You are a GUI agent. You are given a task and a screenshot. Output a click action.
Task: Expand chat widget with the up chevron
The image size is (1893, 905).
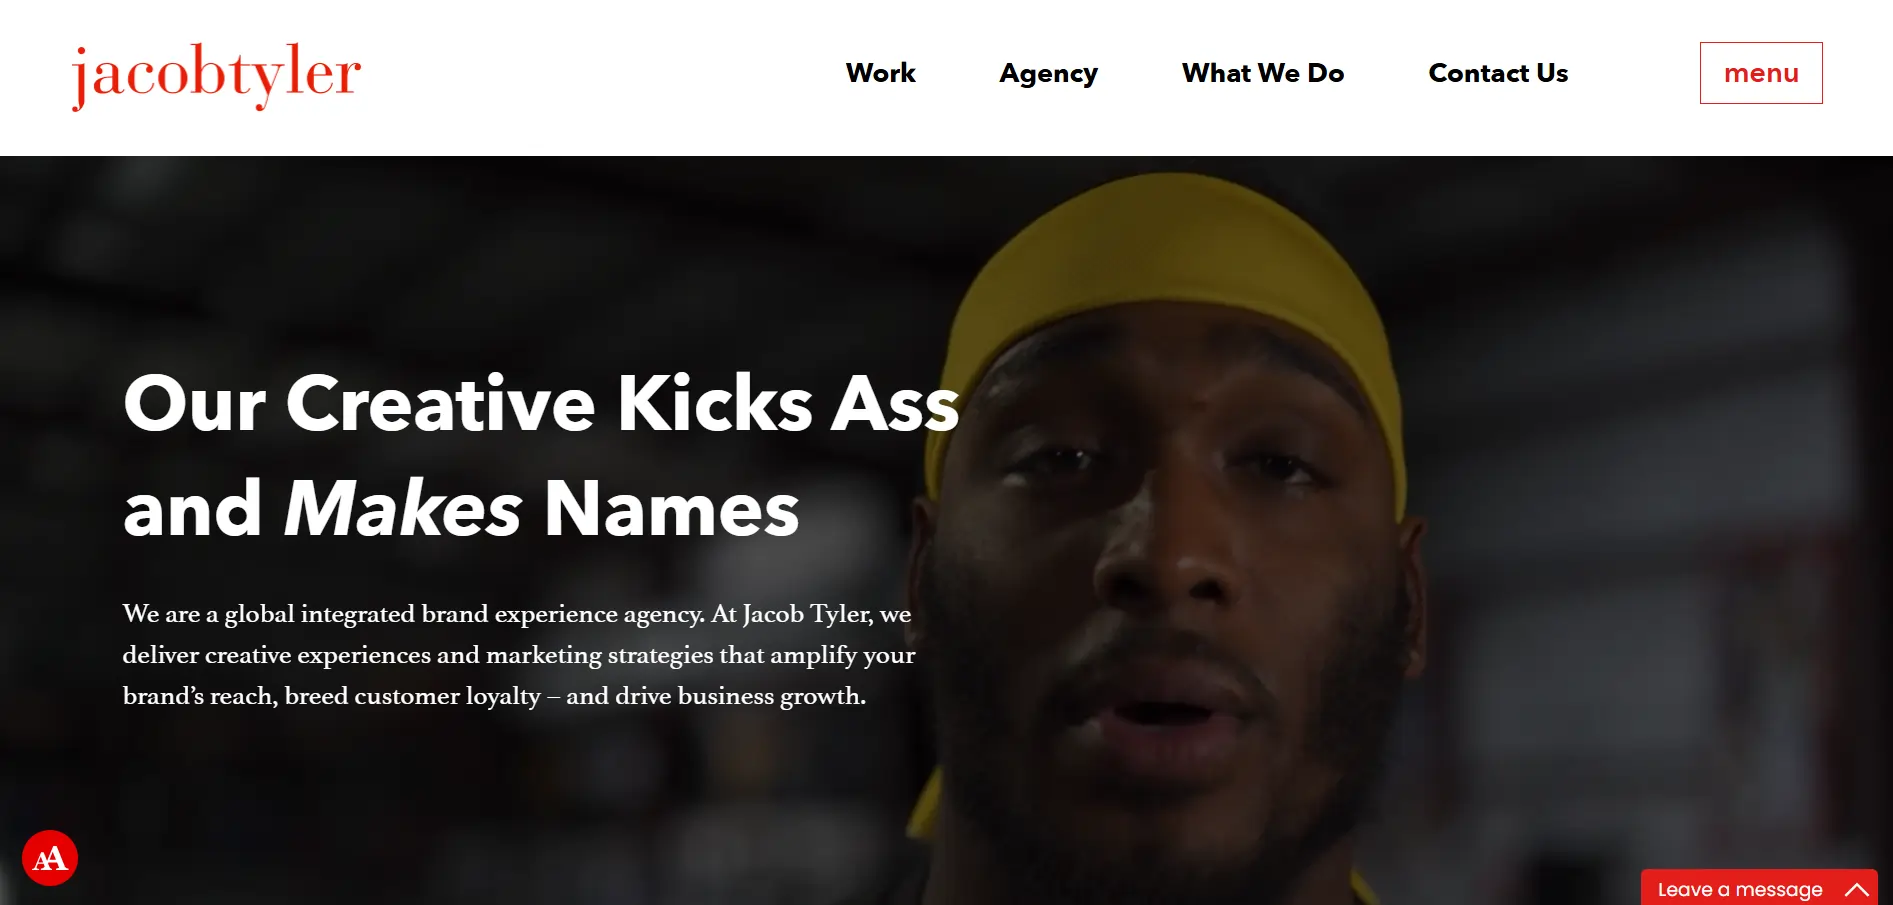(x=1857, y=889)
